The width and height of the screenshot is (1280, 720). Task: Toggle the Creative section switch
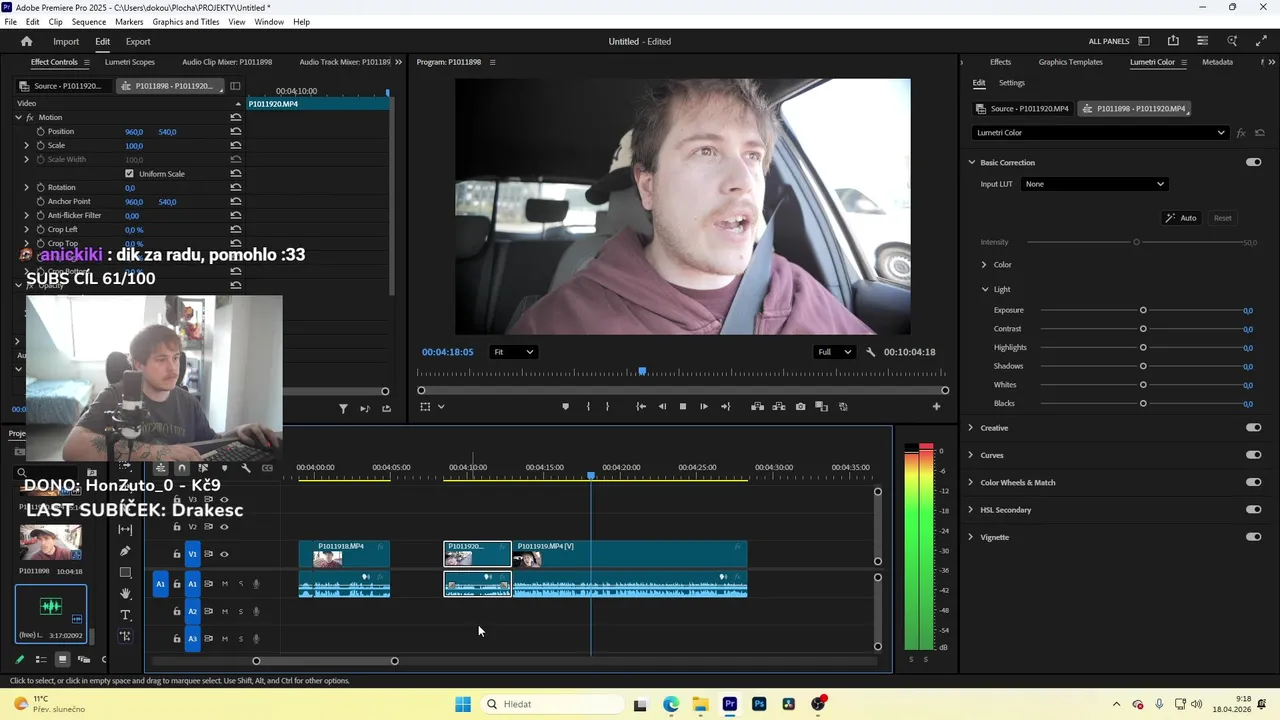[x=1254, y=427]
